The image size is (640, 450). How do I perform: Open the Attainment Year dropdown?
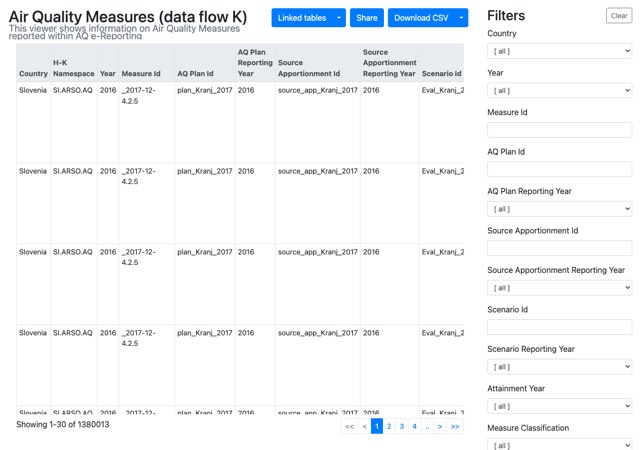coord(559,406)
